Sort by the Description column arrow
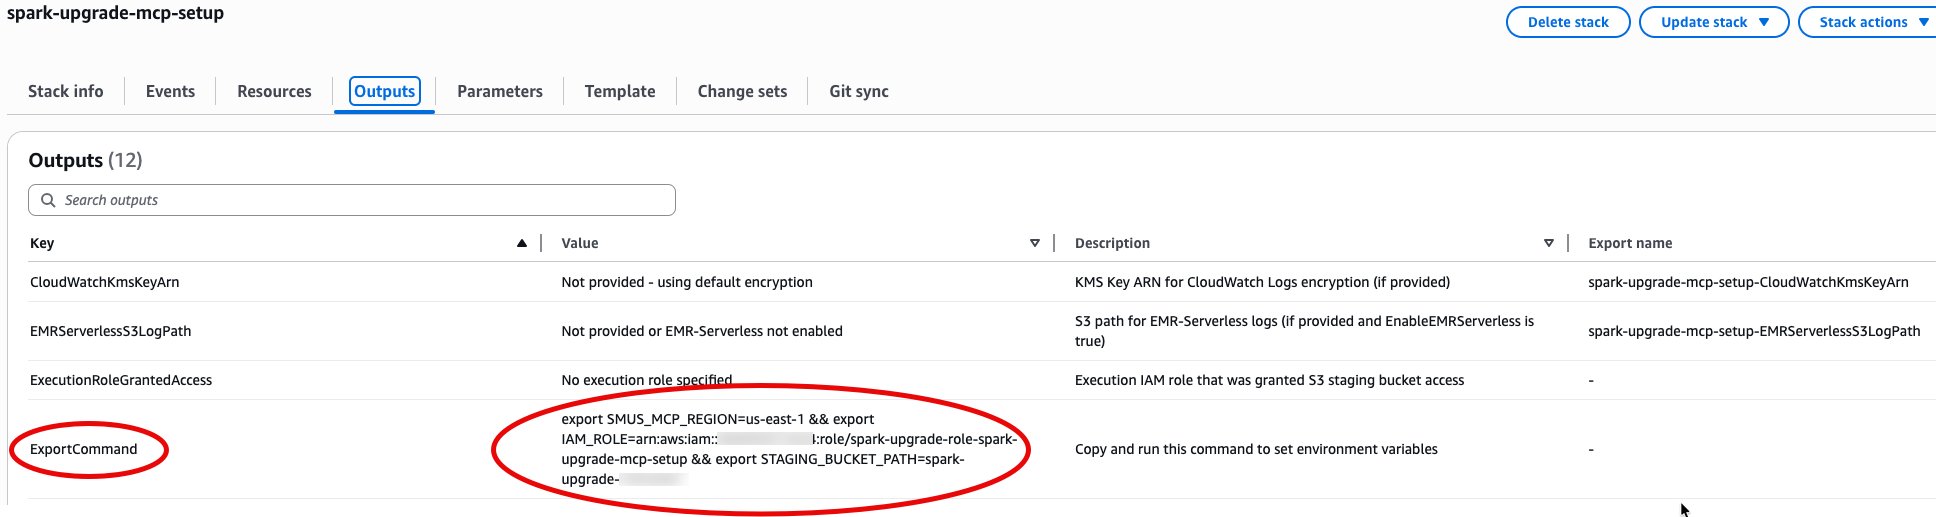This screenshot has height=517, width=1936. (x=1549, y=243)
